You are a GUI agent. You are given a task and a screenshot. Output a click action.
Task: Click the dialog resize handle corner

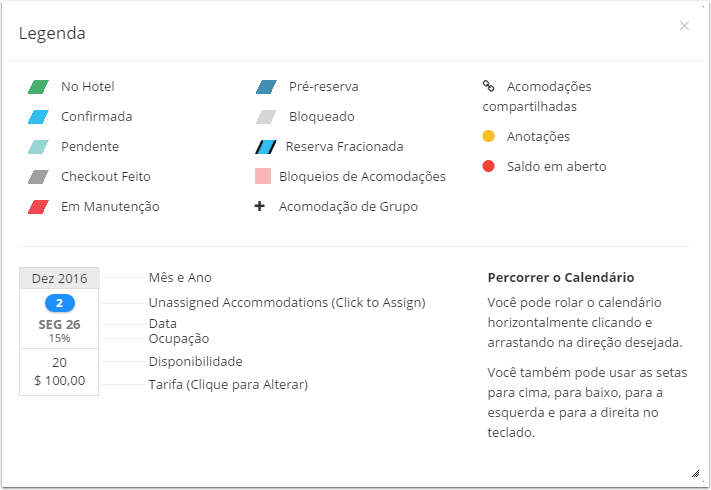696,474
